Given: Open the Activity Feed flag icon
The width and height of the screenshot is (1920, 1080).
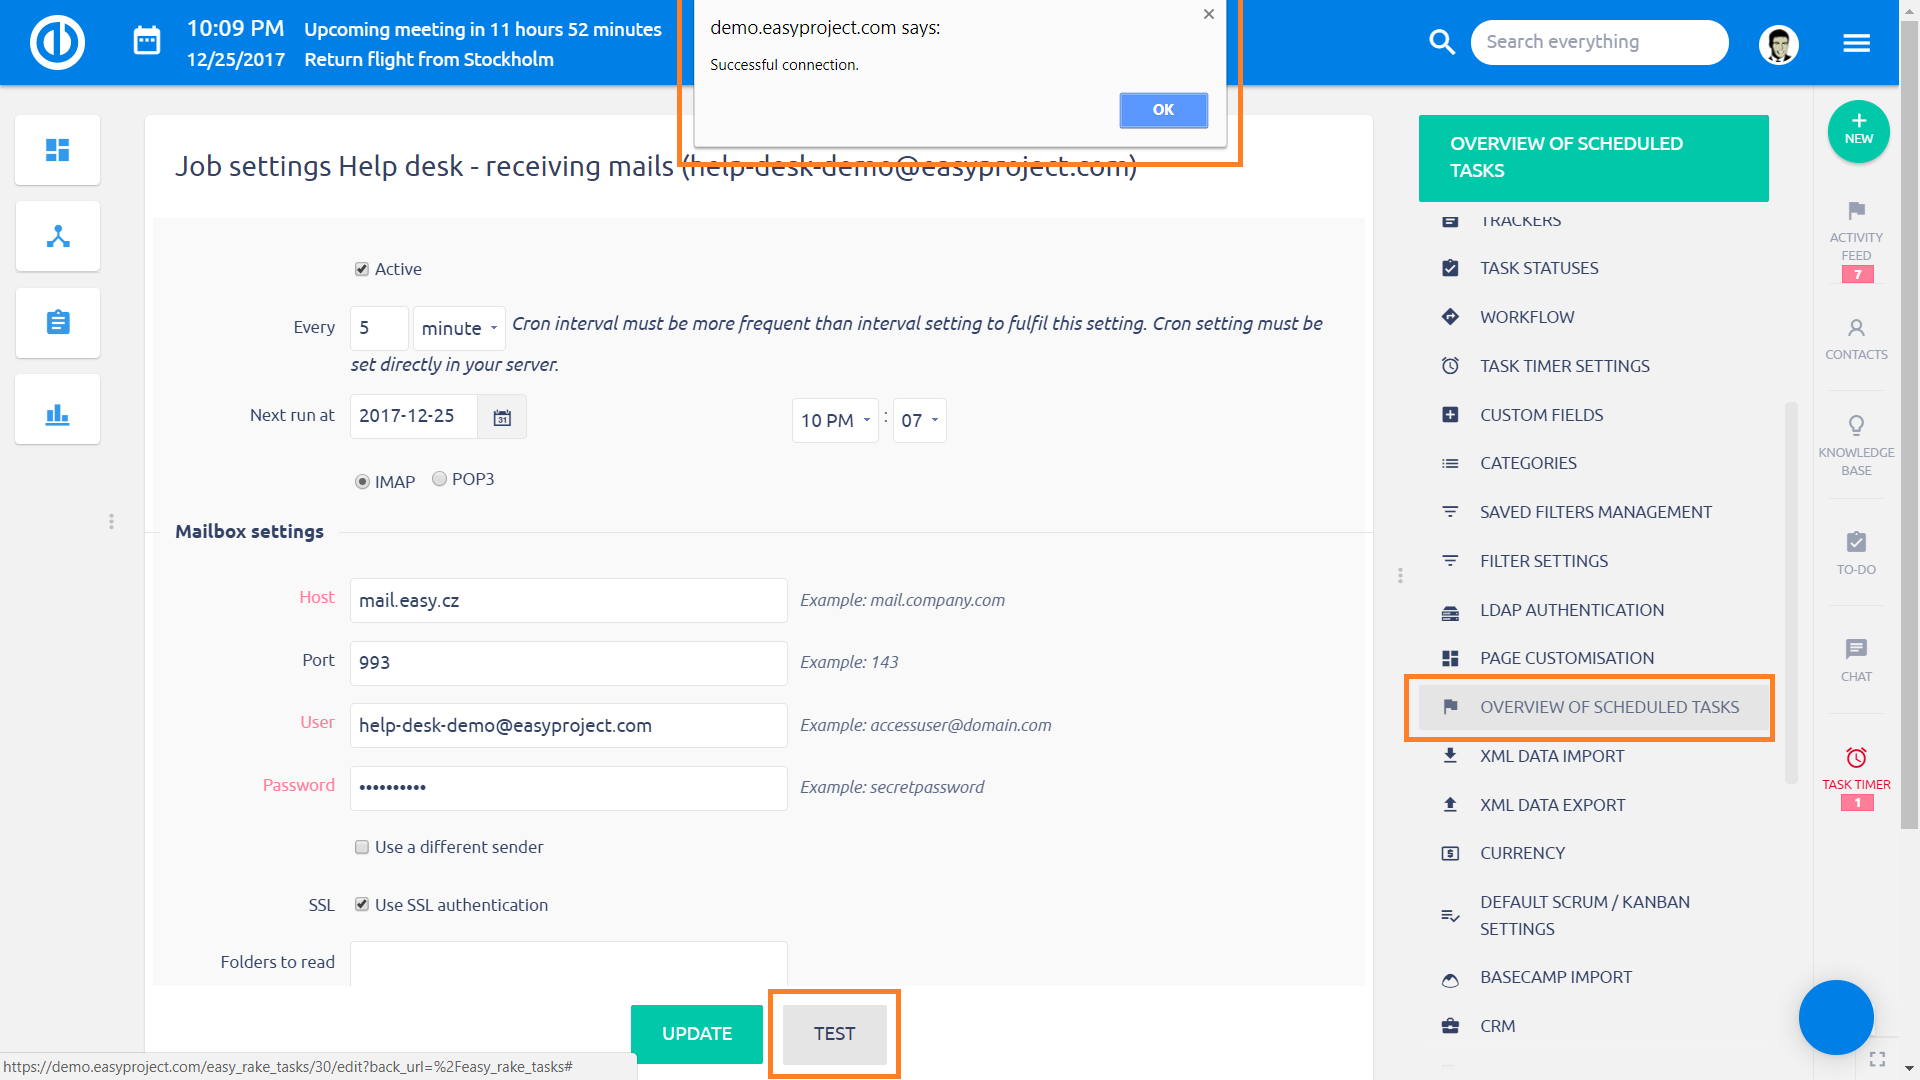Looking at the screenshot, I should pos(1856,211).
